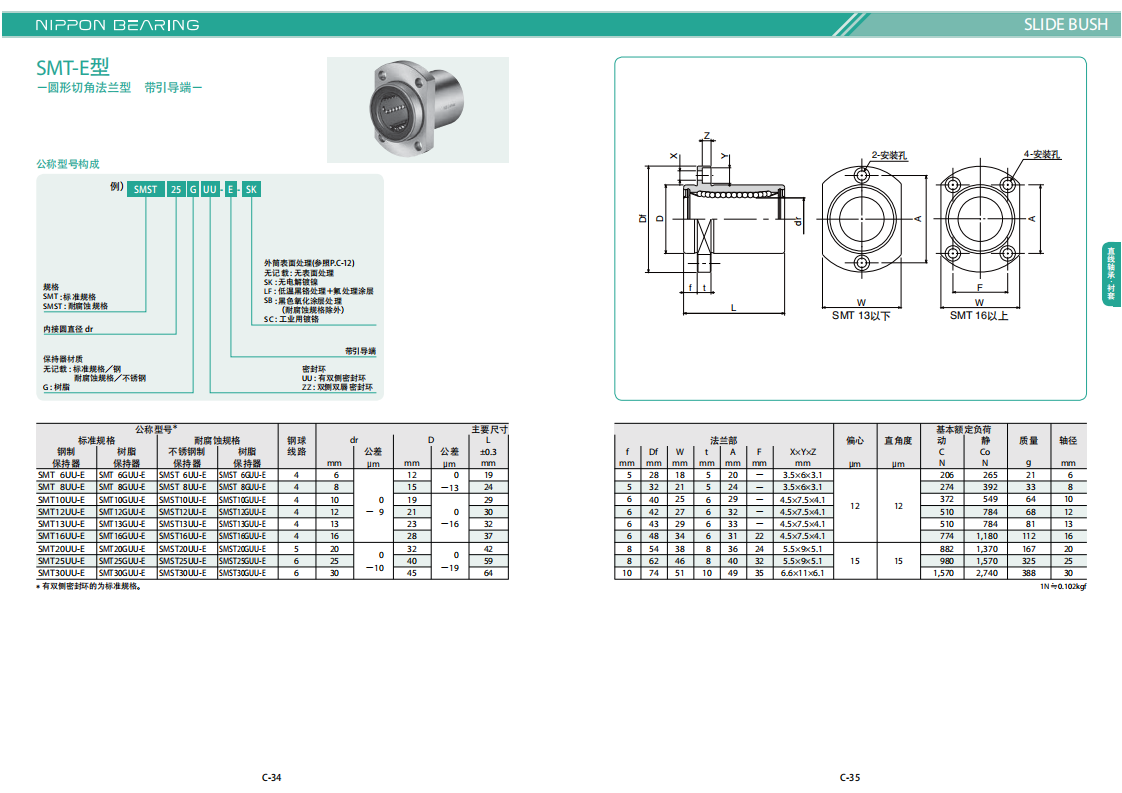Screen dimensions: 1122x793
Task: Click the 1,180 static load value
Action: pos(987,536)
